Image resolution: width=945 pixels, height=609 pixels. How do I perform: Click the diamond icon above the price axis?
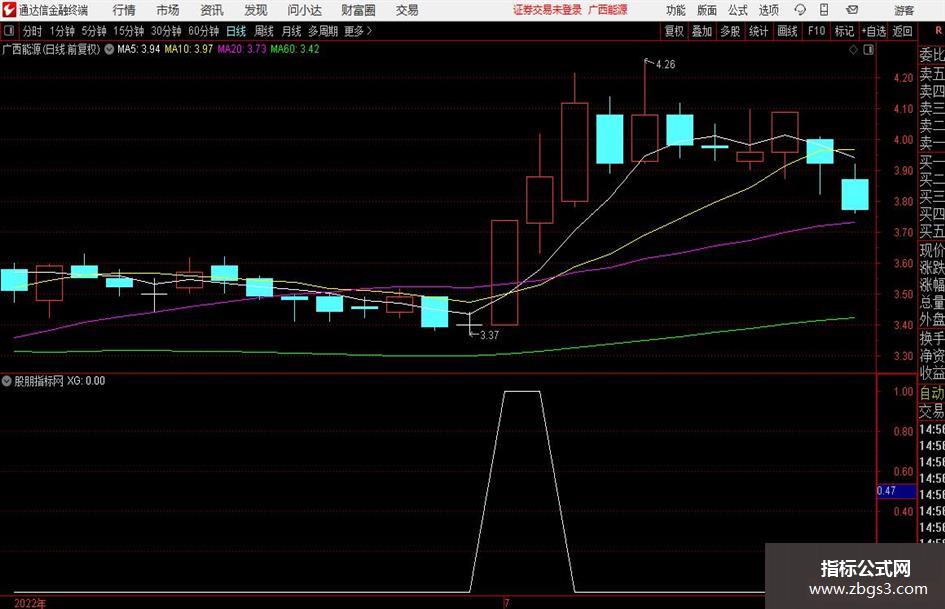click(853, 50)
